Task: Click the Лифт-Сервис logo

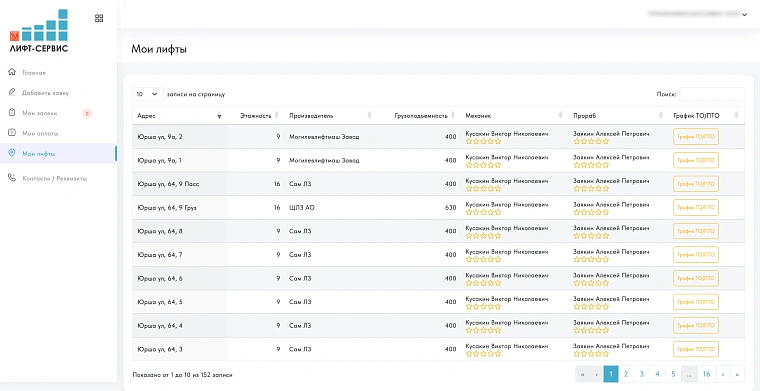Action: 39,31
